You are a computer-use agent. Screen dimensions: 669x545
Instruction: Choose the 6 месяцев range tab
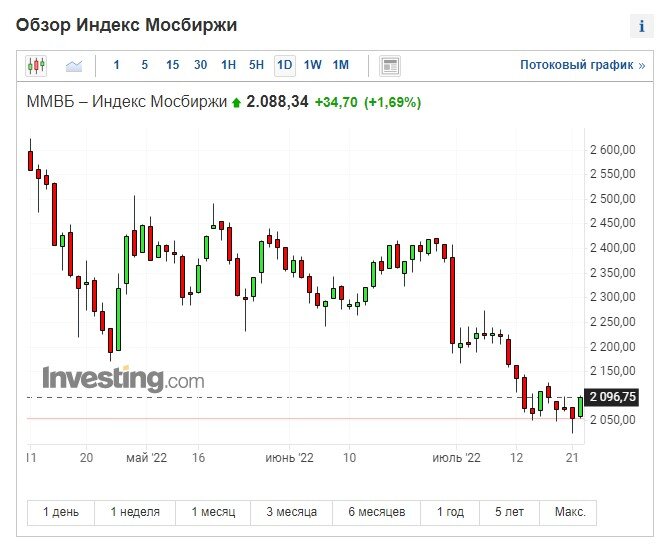point(377,512)
